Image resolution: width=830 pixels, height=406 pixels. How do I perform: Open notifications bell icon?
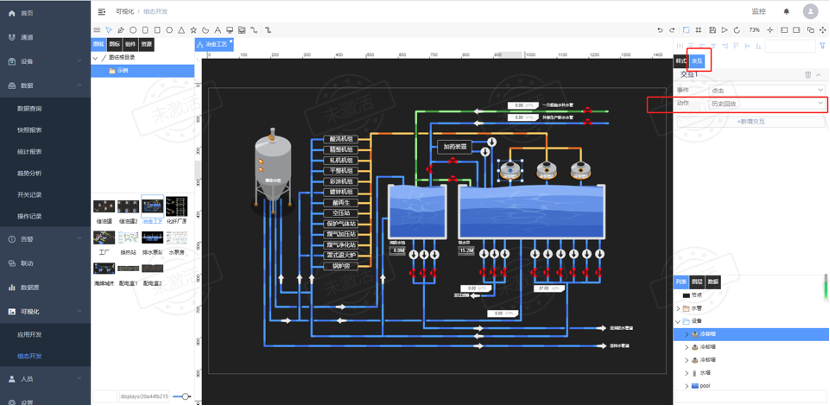pyautogui.click(x=786, y=11)
